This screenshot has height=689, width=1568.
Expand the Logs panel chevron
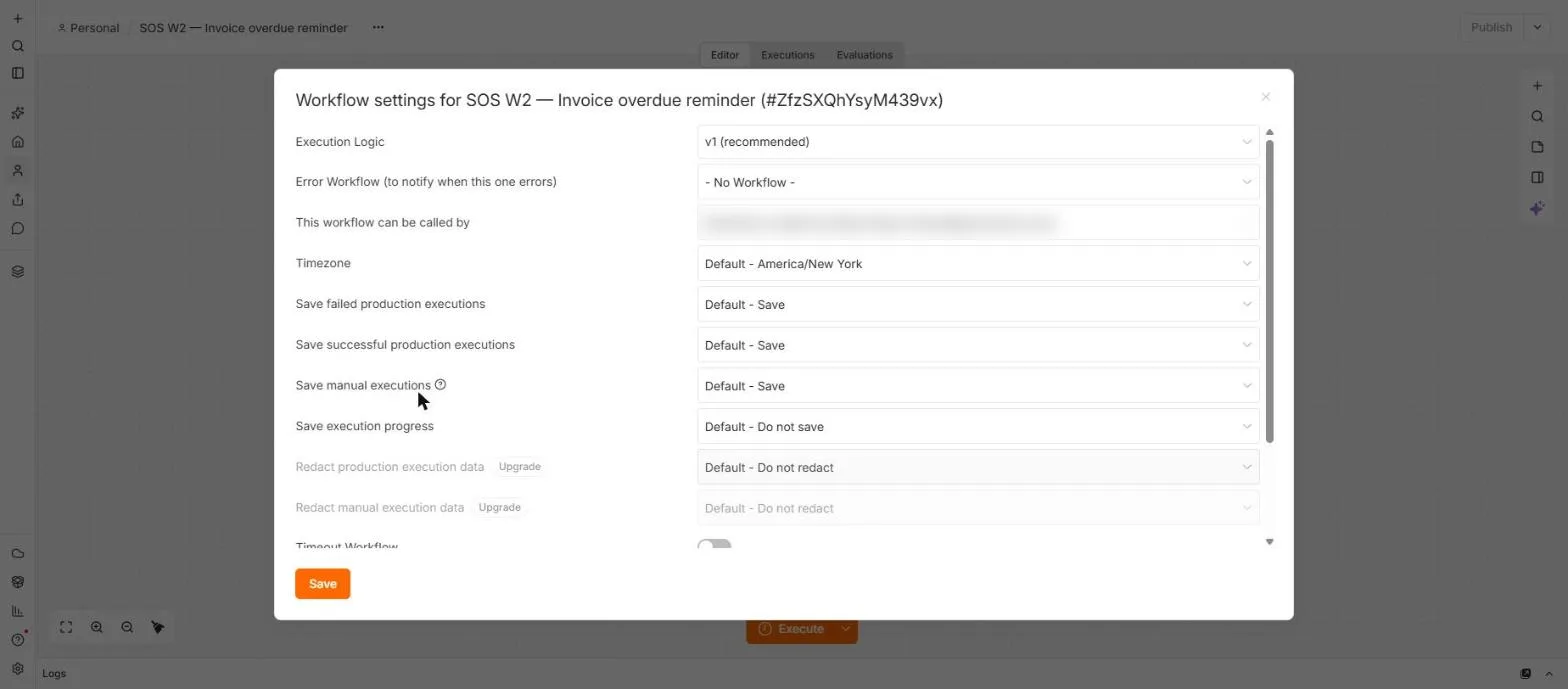point(1549,673)
